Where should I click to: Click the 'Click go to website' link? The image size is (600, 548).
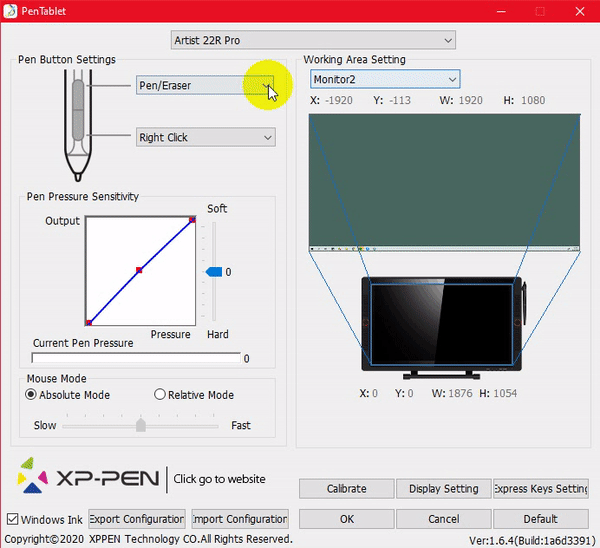coord(219,479)
